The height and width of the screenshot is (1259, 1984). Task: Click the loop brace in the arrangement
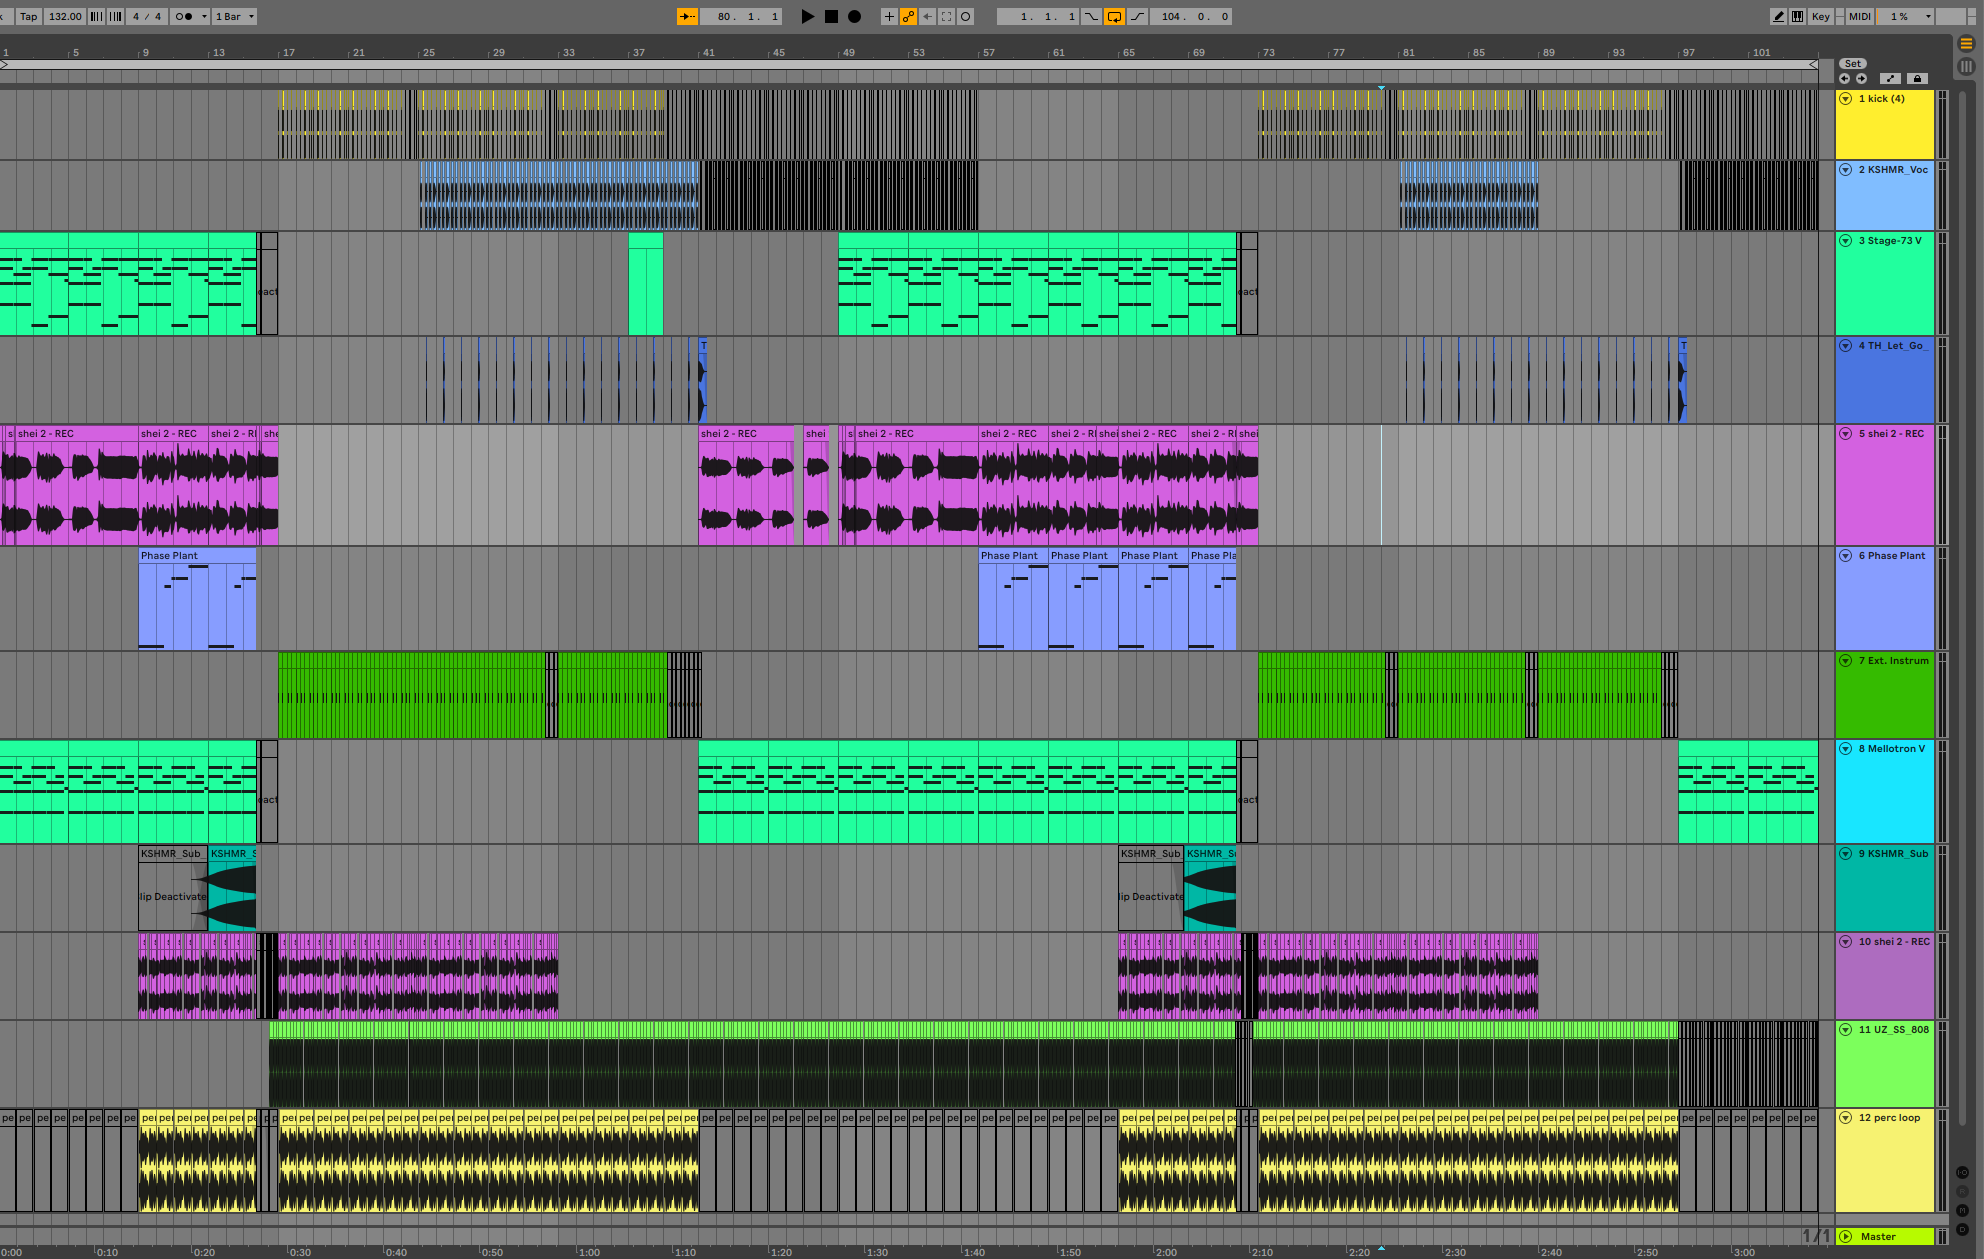tap(908, 65)
